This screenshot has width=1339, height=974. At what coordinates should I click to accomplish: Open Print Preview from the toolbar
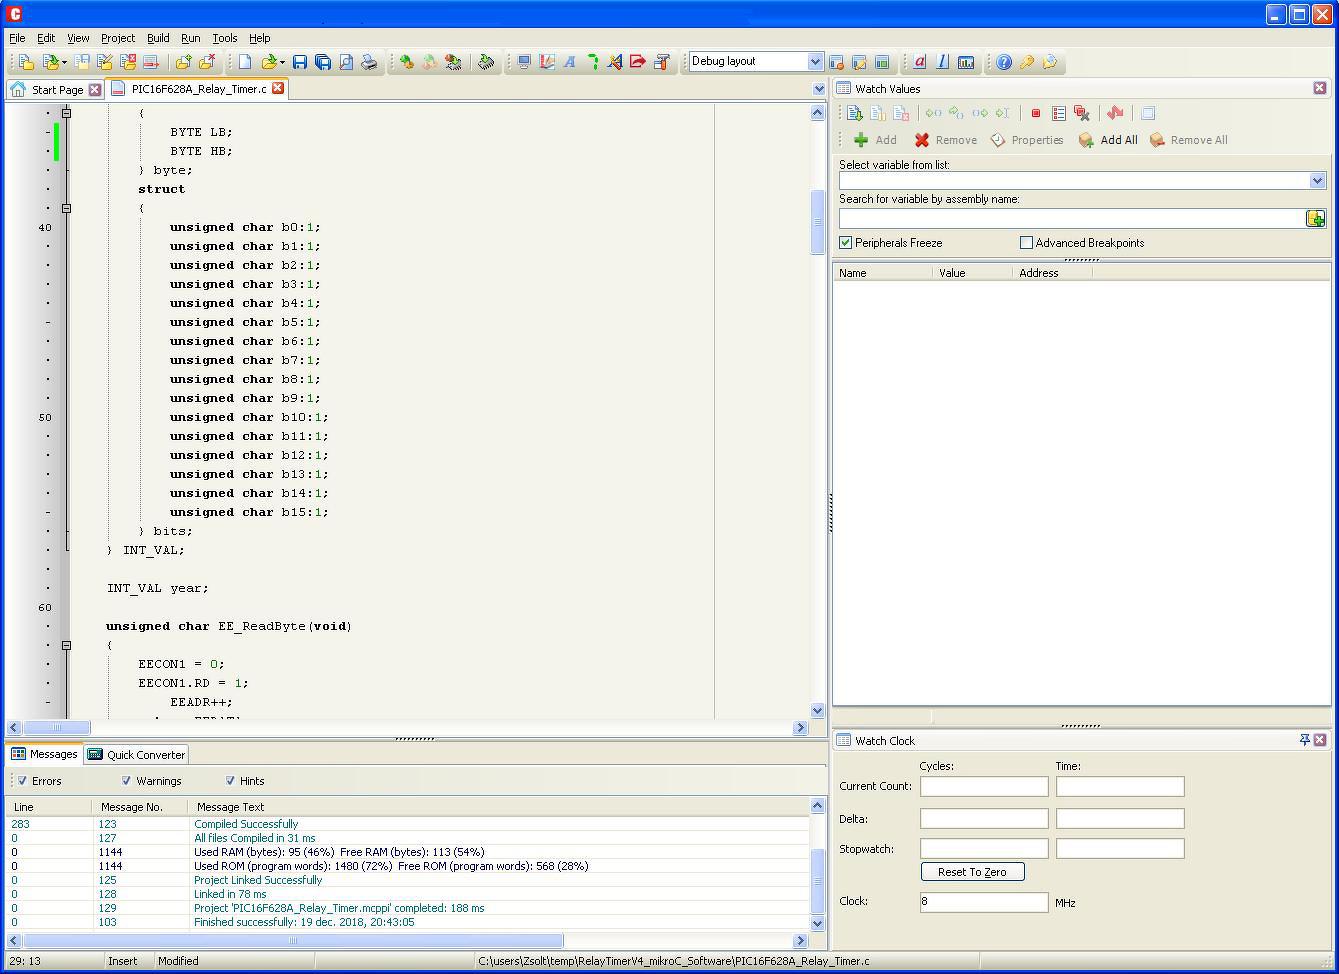click(x=346, y=62)
